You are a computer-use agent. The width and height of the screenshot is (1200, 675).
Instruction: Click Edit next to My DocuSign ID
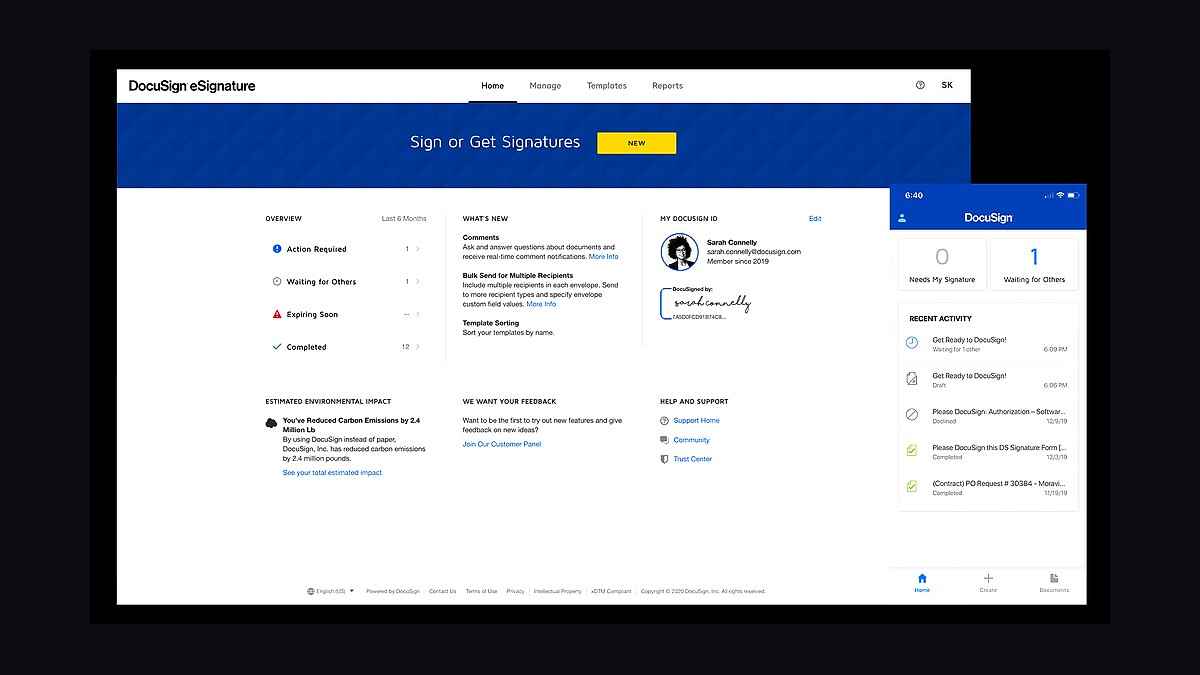click(x=815, y=218)
